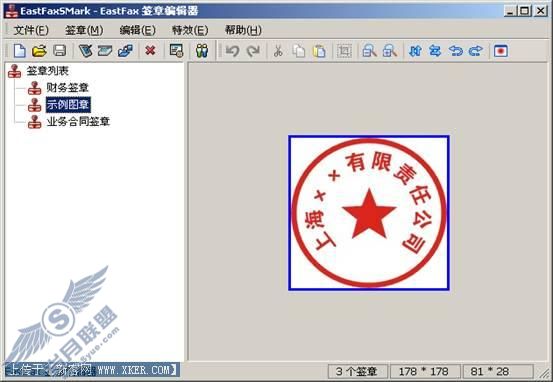The image size is (553, 382).
Task: Click the first magnifier zoom icon
Action: coord(369,51)
